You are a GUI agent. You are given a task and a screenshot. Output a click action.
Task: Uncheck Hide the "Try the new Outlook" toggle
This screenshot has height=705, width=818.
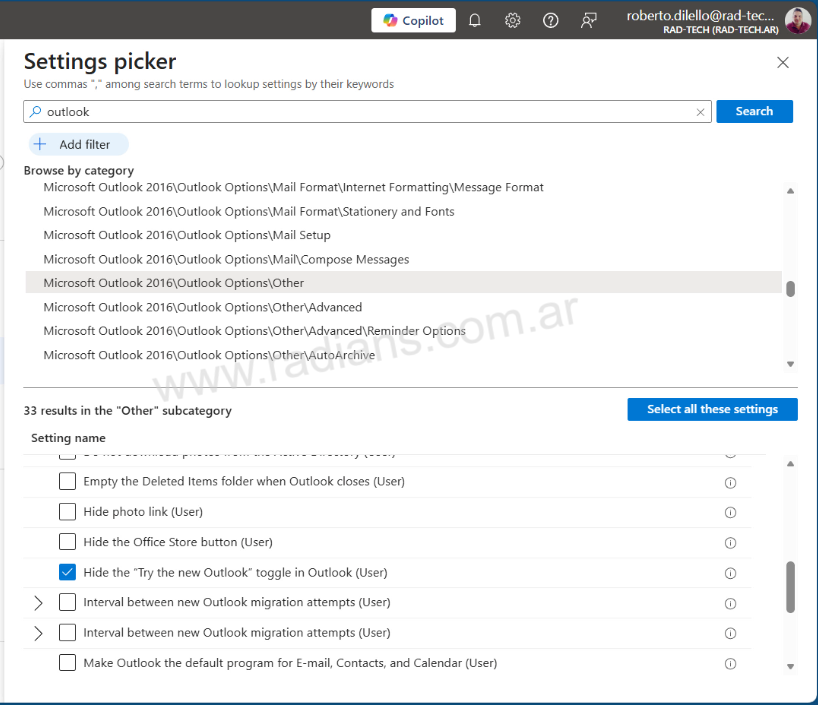67,572
